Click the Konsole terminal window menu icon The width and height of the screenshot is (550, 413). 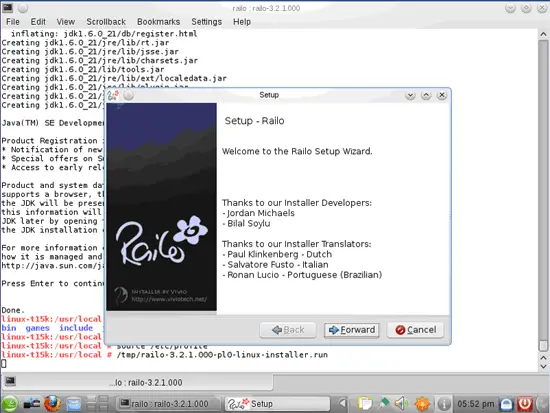(x=7, y=8)
